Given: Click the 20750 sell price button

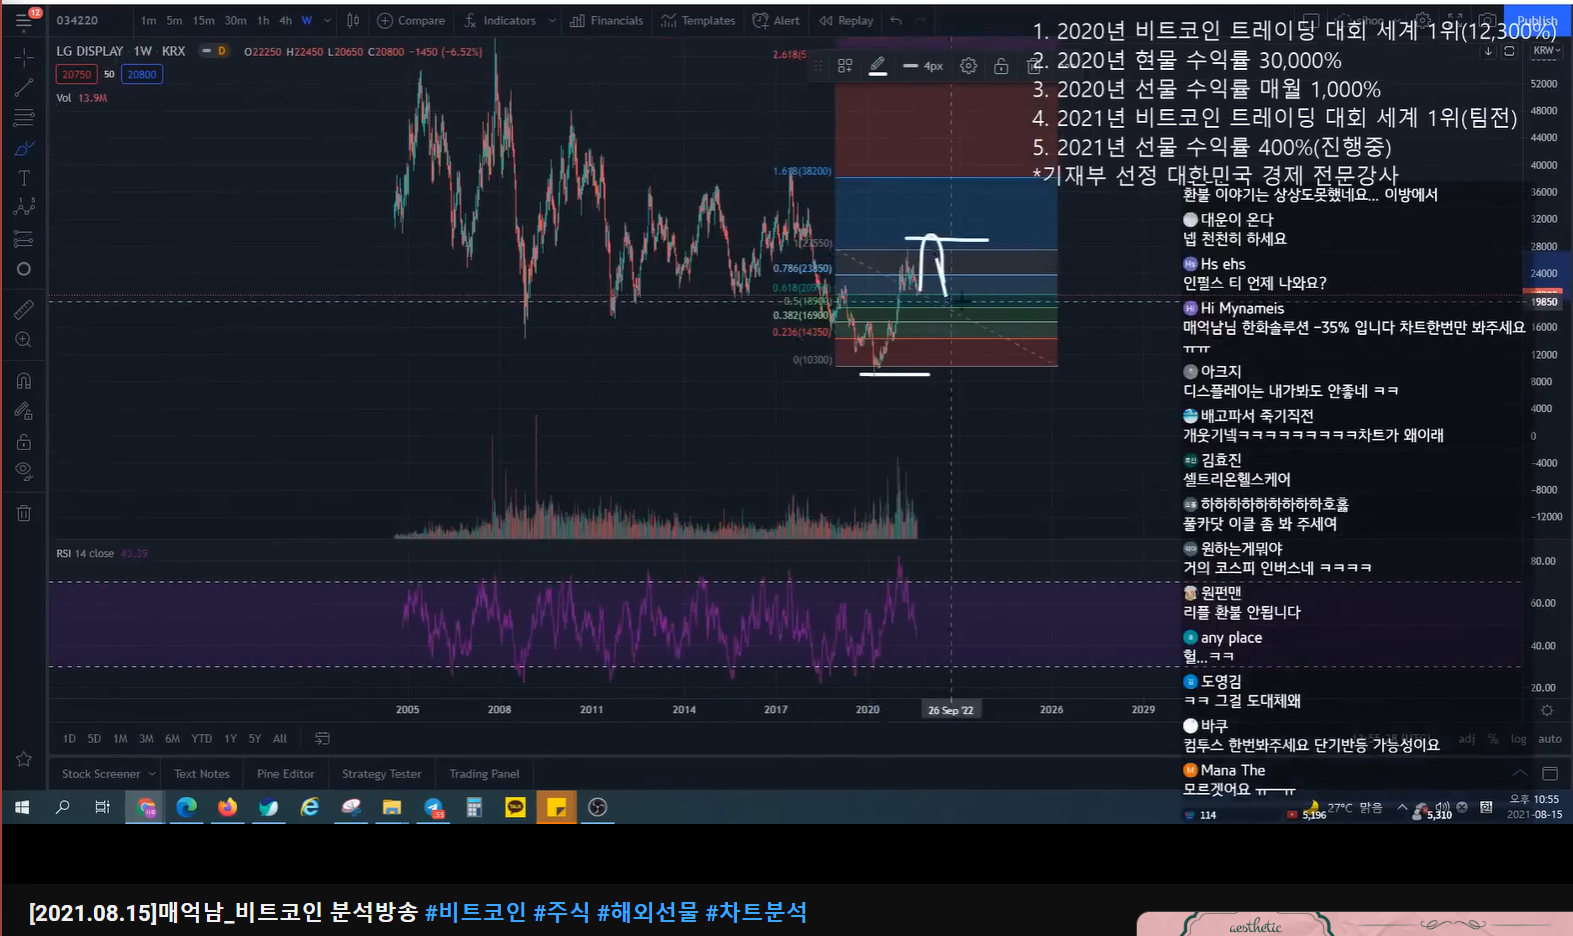Looking at the screenshot, I should (77, 74).
